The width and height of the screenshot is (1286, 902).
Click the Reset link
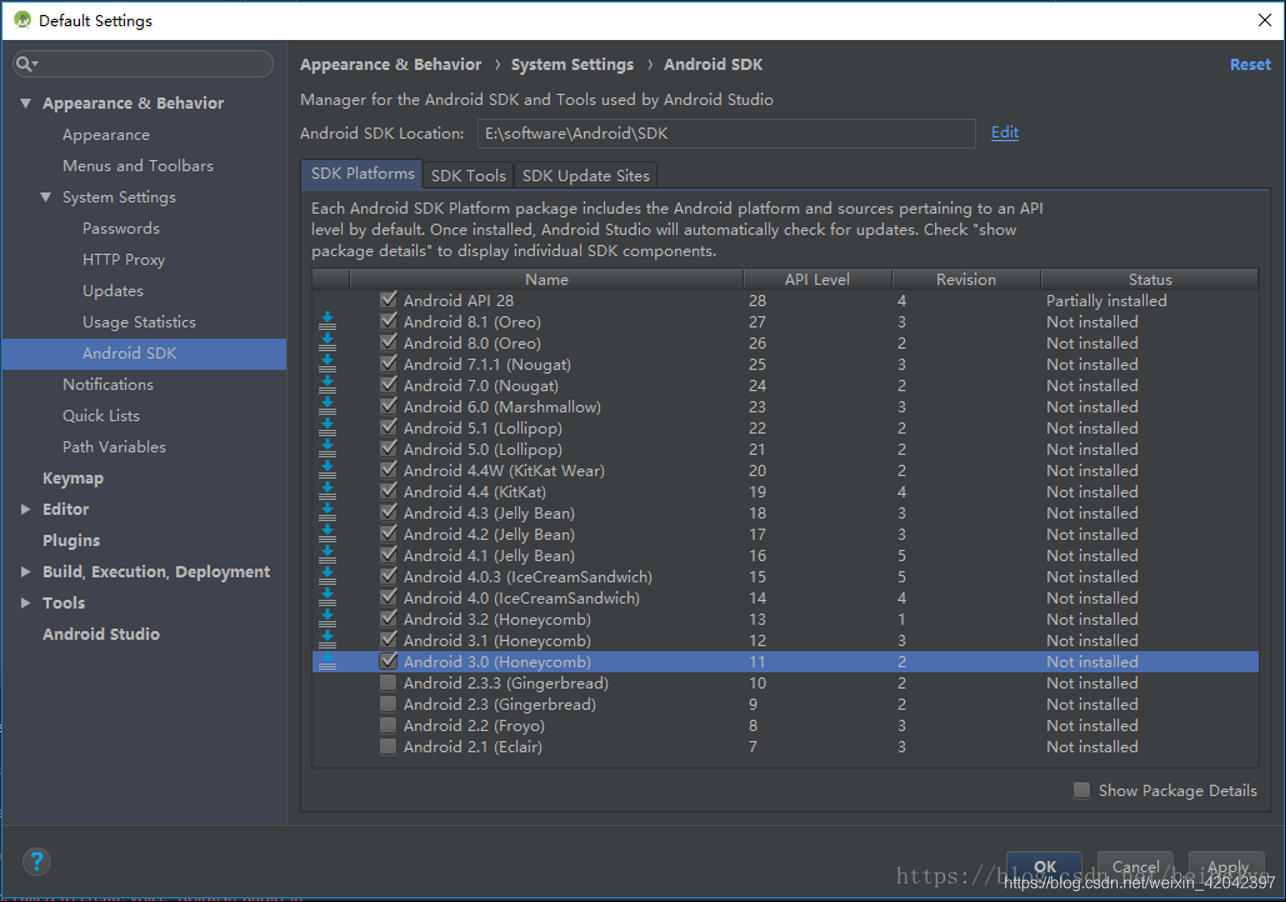[1250, 64]
